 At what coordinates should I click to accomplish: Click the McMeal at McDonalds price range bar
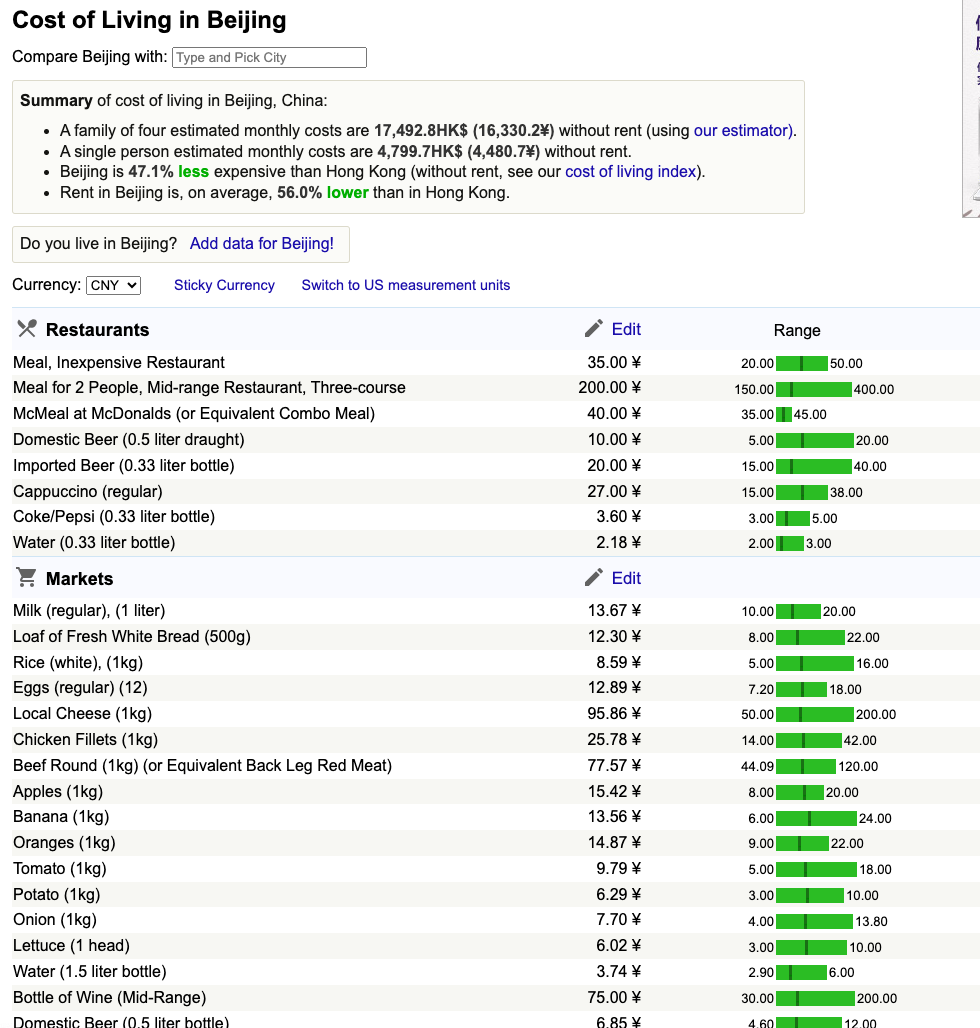[784, 414]
